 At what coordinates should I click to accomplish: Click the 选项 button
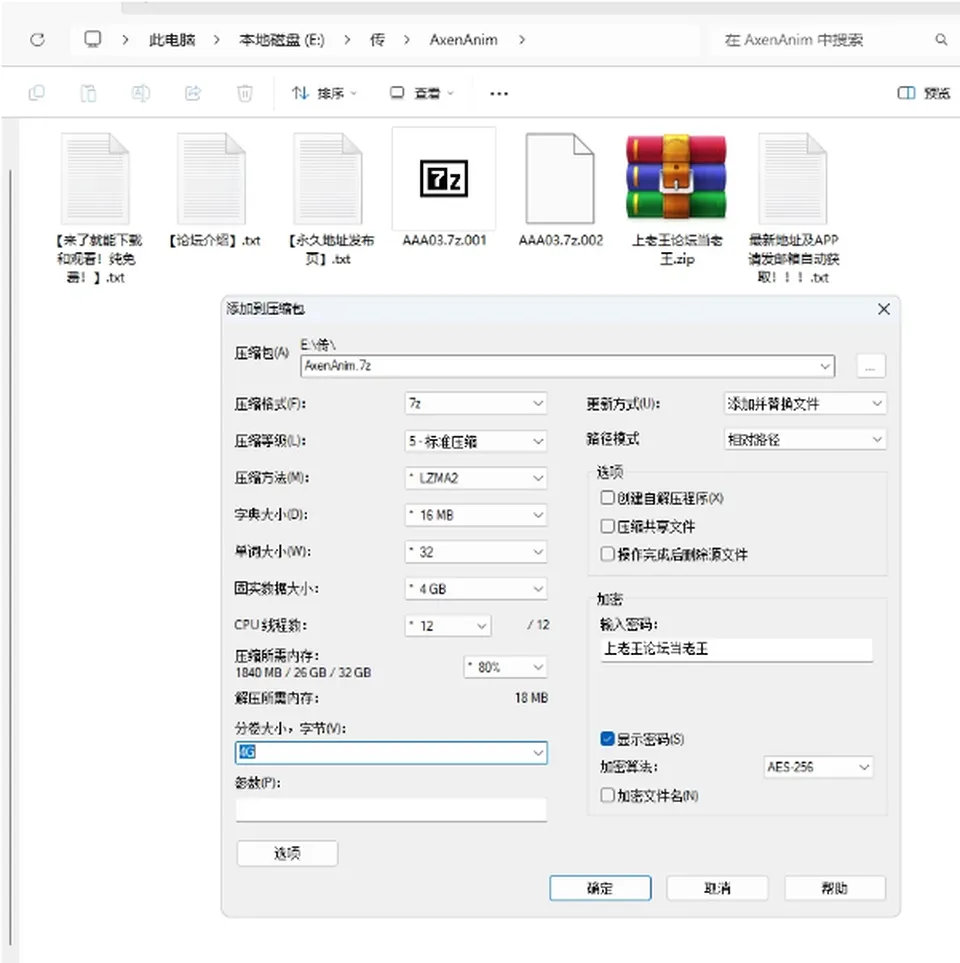(x=287, y=853)
